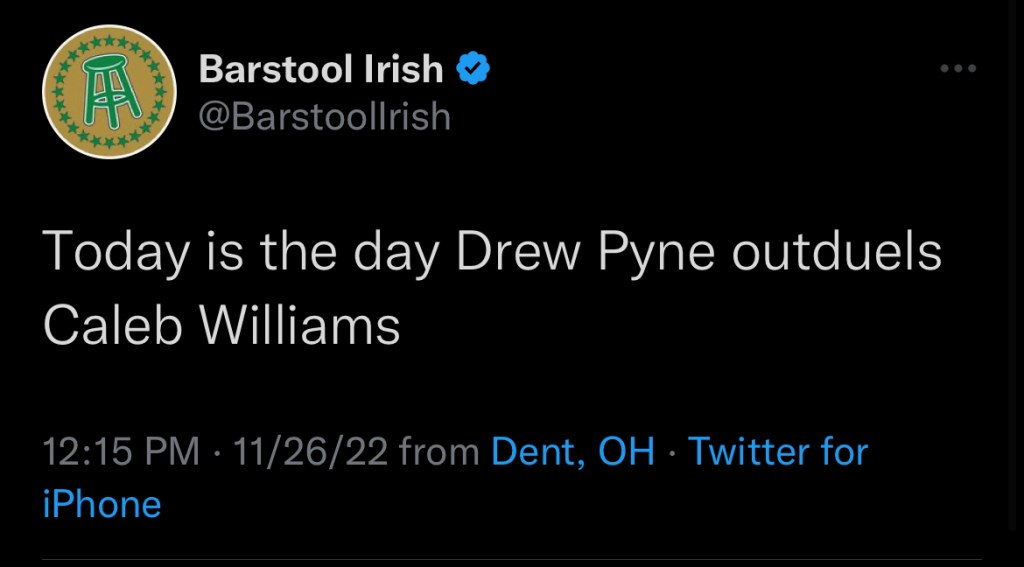Click the word from before the location
The image size is (1024, 567).
[439, 452]
